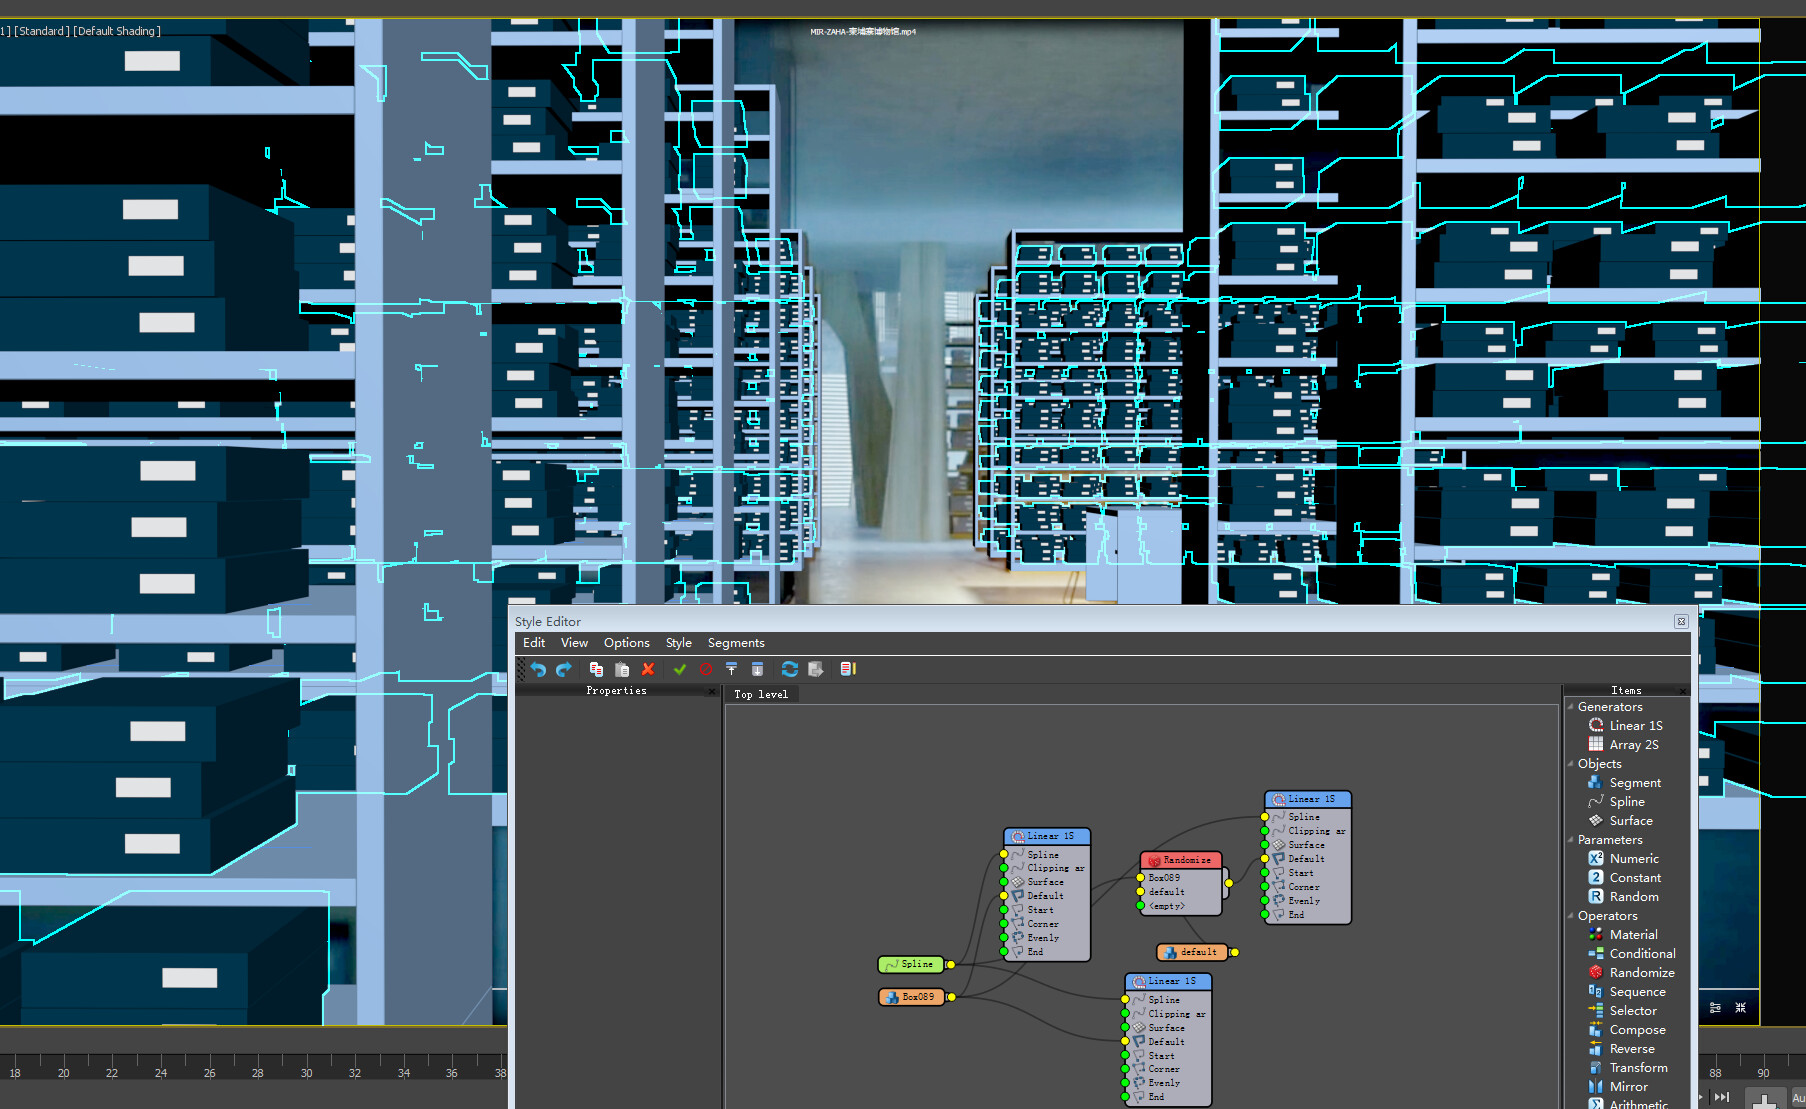The image size is (1806, 1109).
Task: Open the Options menu
Action: (626, 643)
